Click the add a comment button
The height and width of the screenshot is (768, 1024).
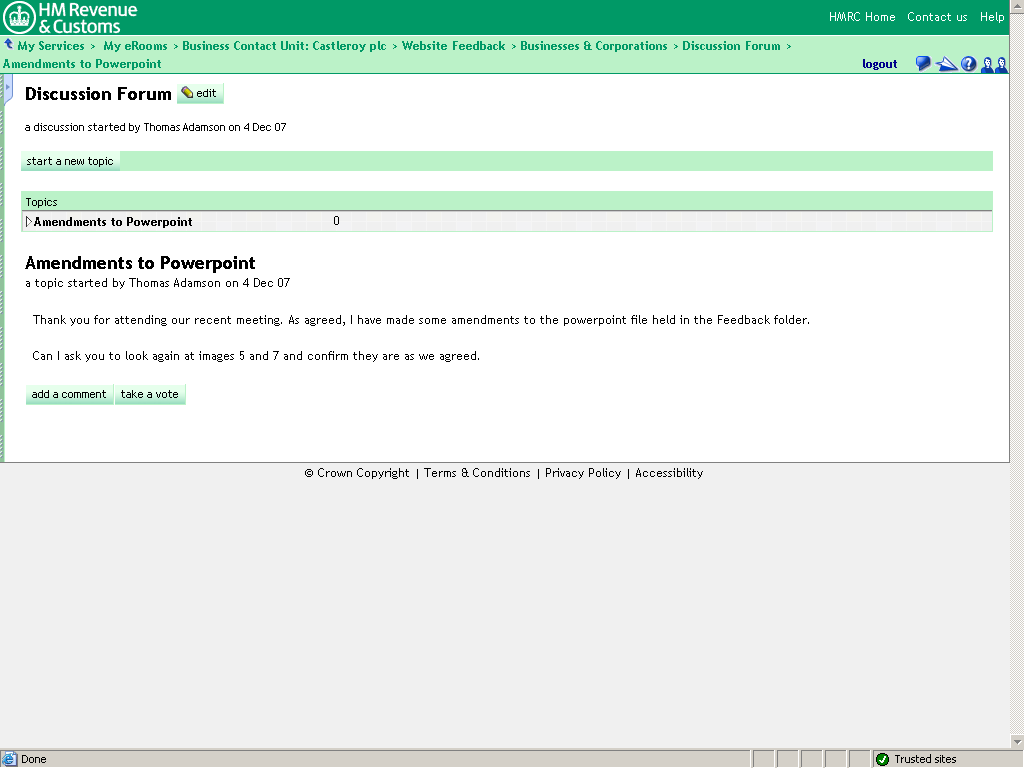[x=69, y=394]
